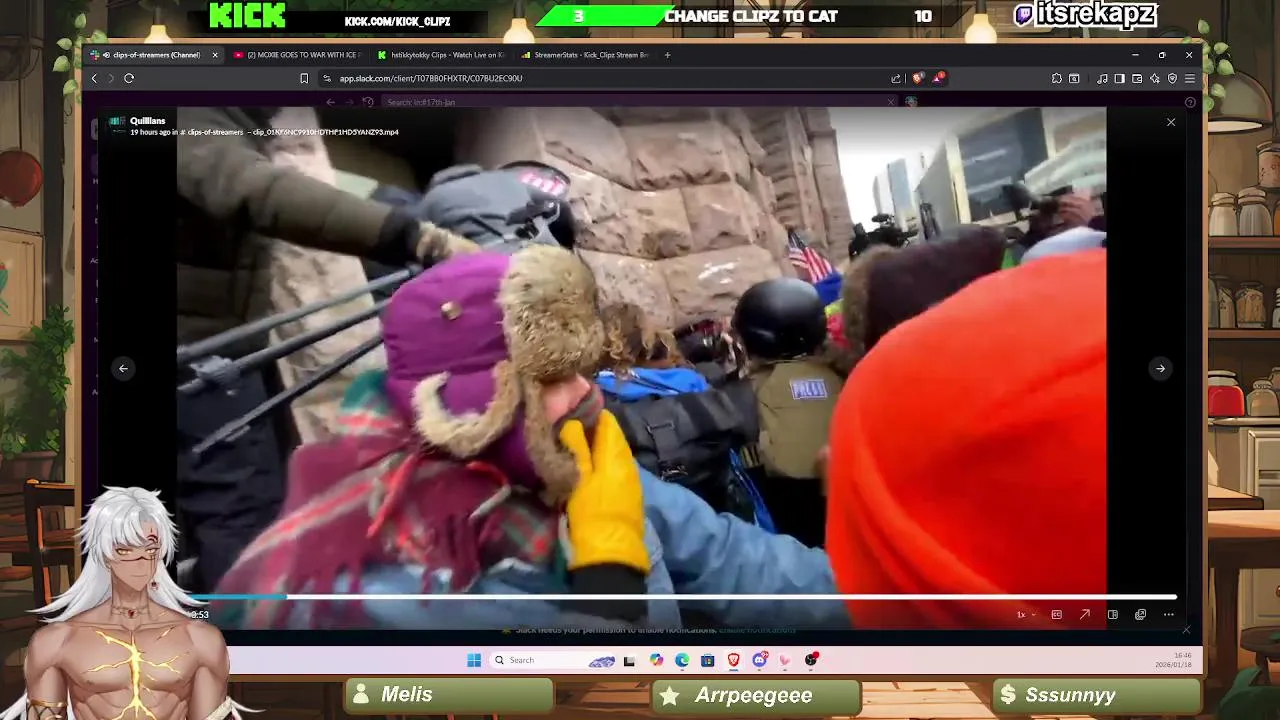Open OBS Studio from the taskbar
The image size is (1280, 720).
pos(811,660)
